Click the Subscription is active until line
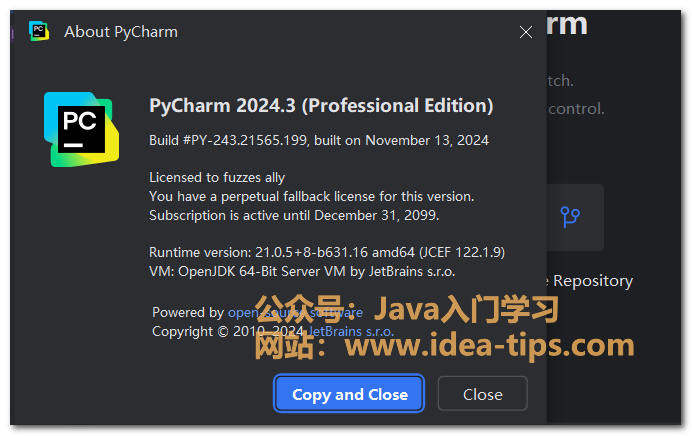This screenshot has width=692, height=436. 294,215
